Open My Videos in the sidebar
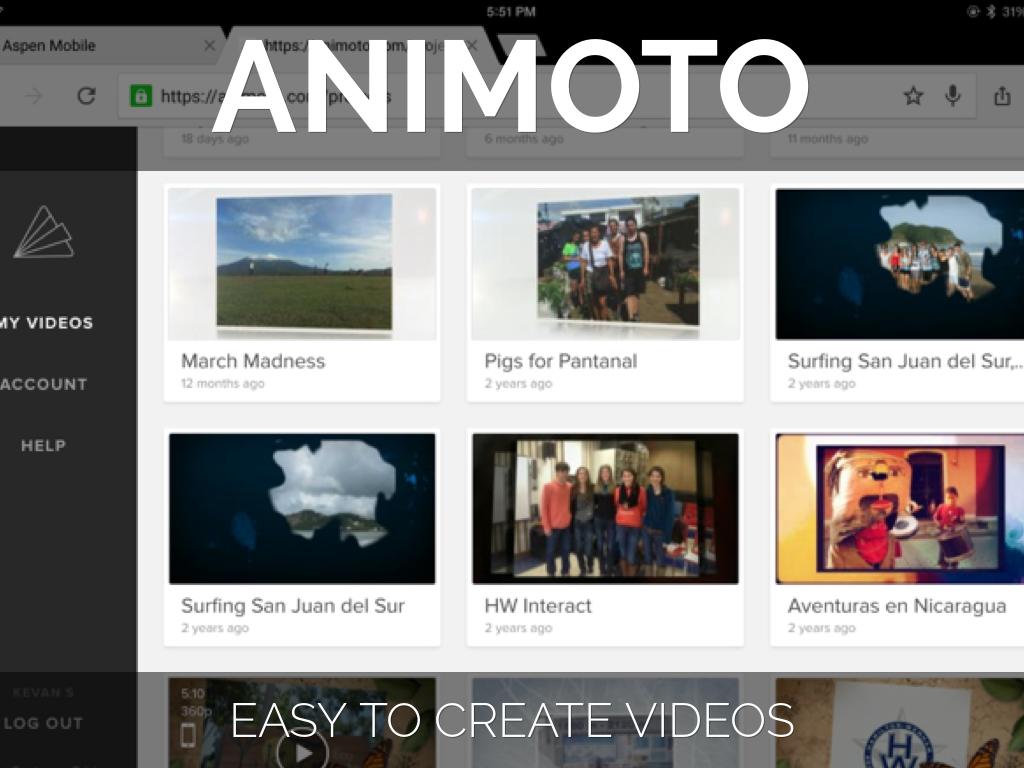Image resolution: width=1024 pixels, height=768 pixels. pyautogui.click(x=46, y=323)
